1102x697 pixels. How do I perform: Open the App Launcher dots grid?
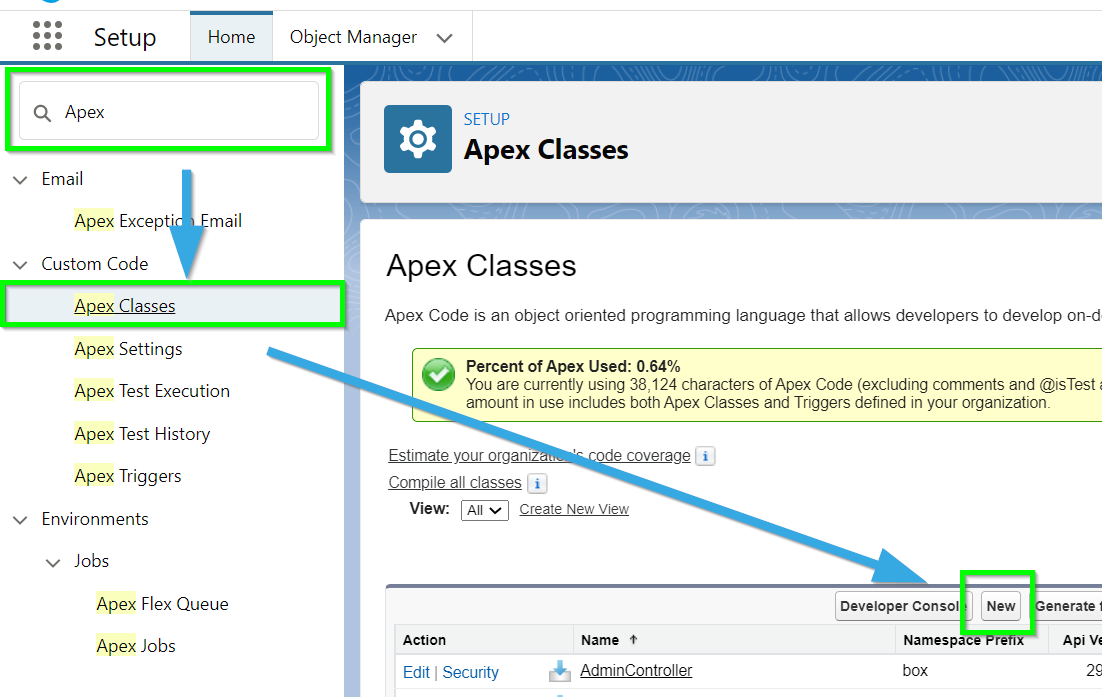tap(48, 36)
